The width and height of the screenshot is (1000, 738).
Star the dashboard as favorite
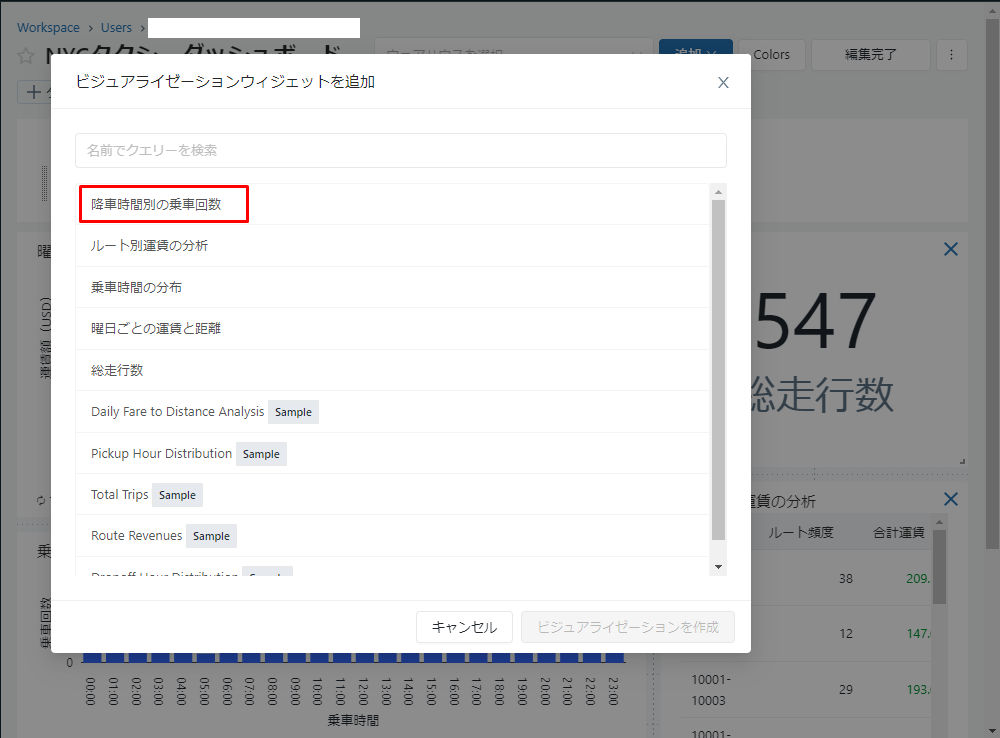coord(26,55)
